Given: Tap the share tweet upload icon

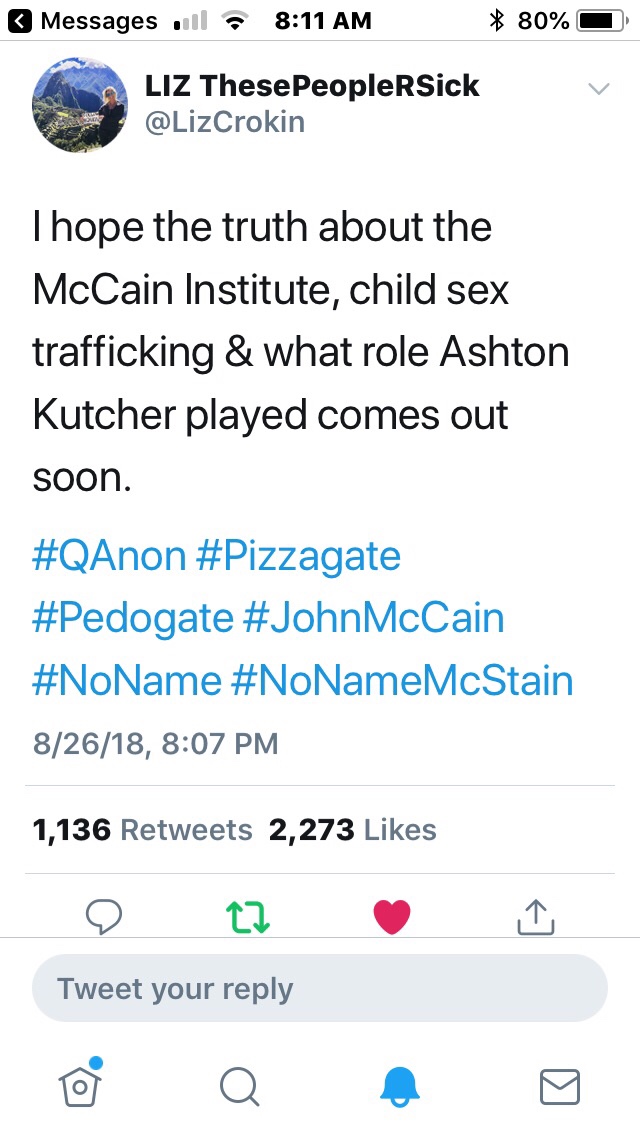Looking at the screenshot, I should tap(535, 915).
